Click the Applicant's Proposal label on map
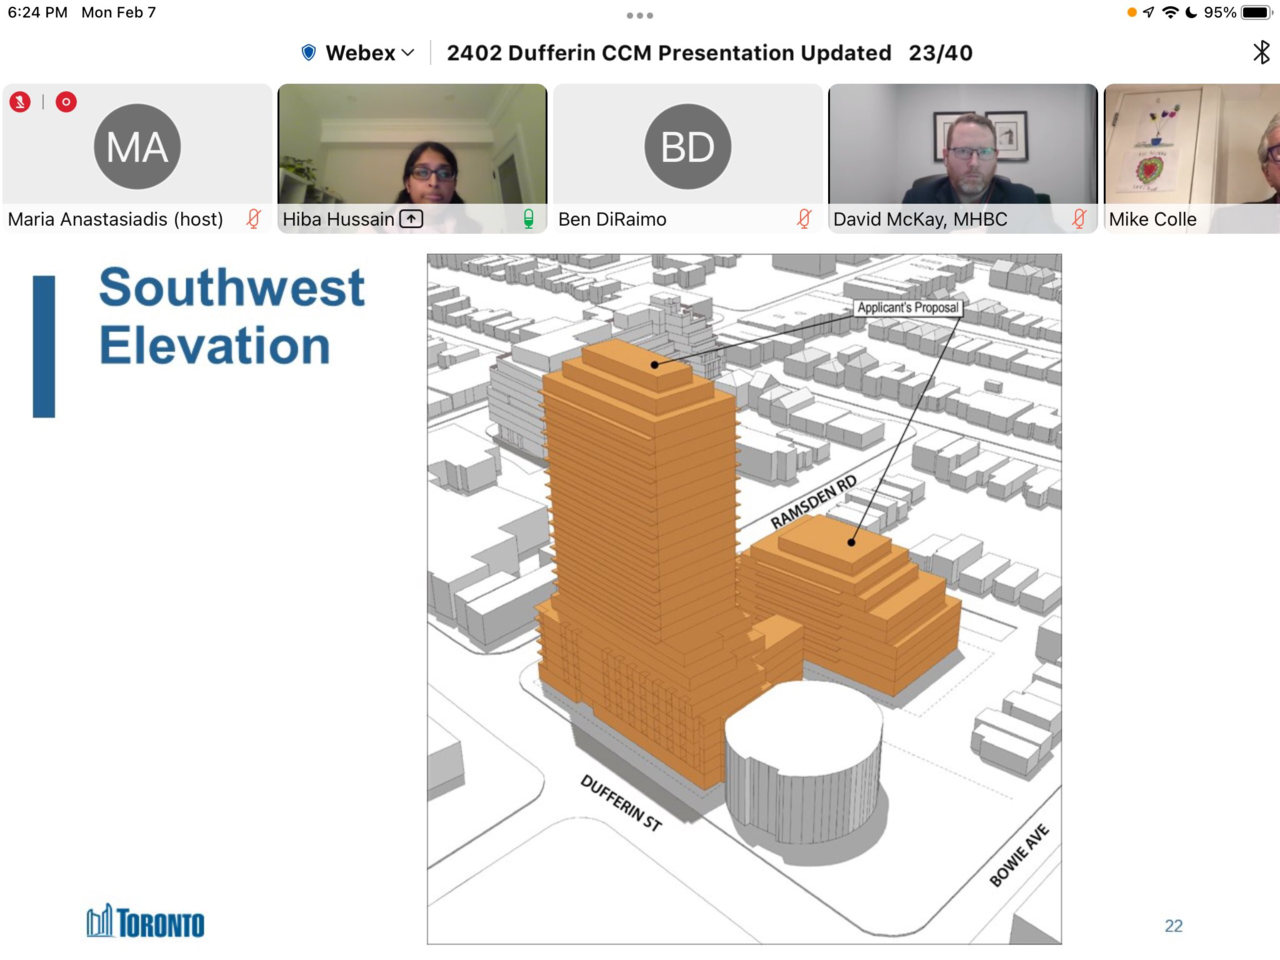 click(907, 308)
